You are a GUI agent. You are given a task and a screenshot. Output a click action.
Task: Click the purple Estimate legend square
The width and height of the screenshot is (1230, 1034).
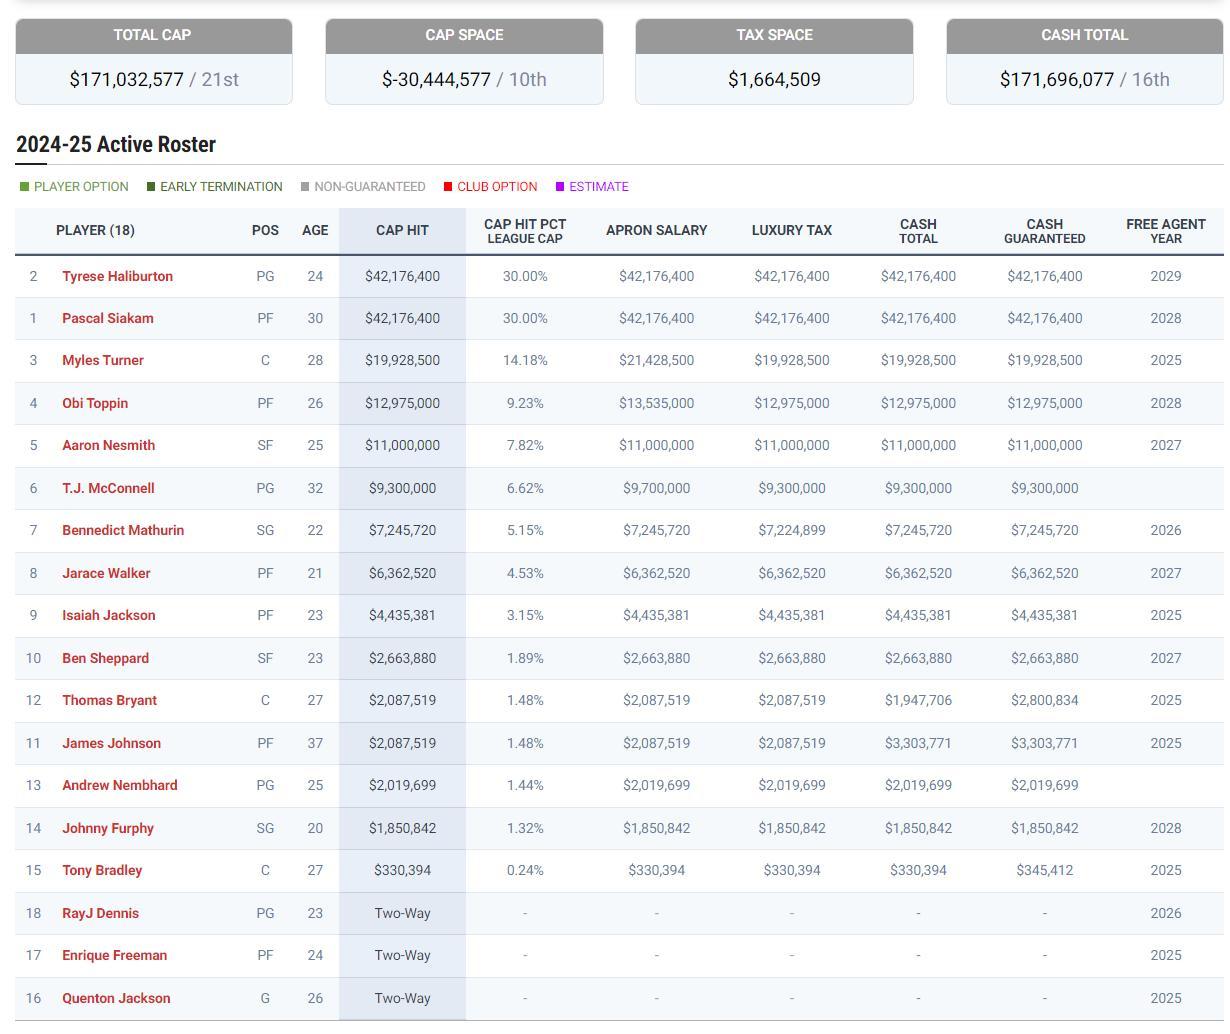click(560, 187)
